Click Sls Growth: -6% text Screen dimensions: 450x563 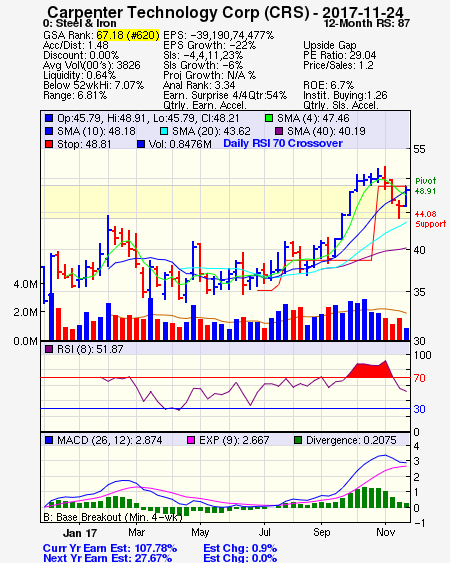(203, 65)
